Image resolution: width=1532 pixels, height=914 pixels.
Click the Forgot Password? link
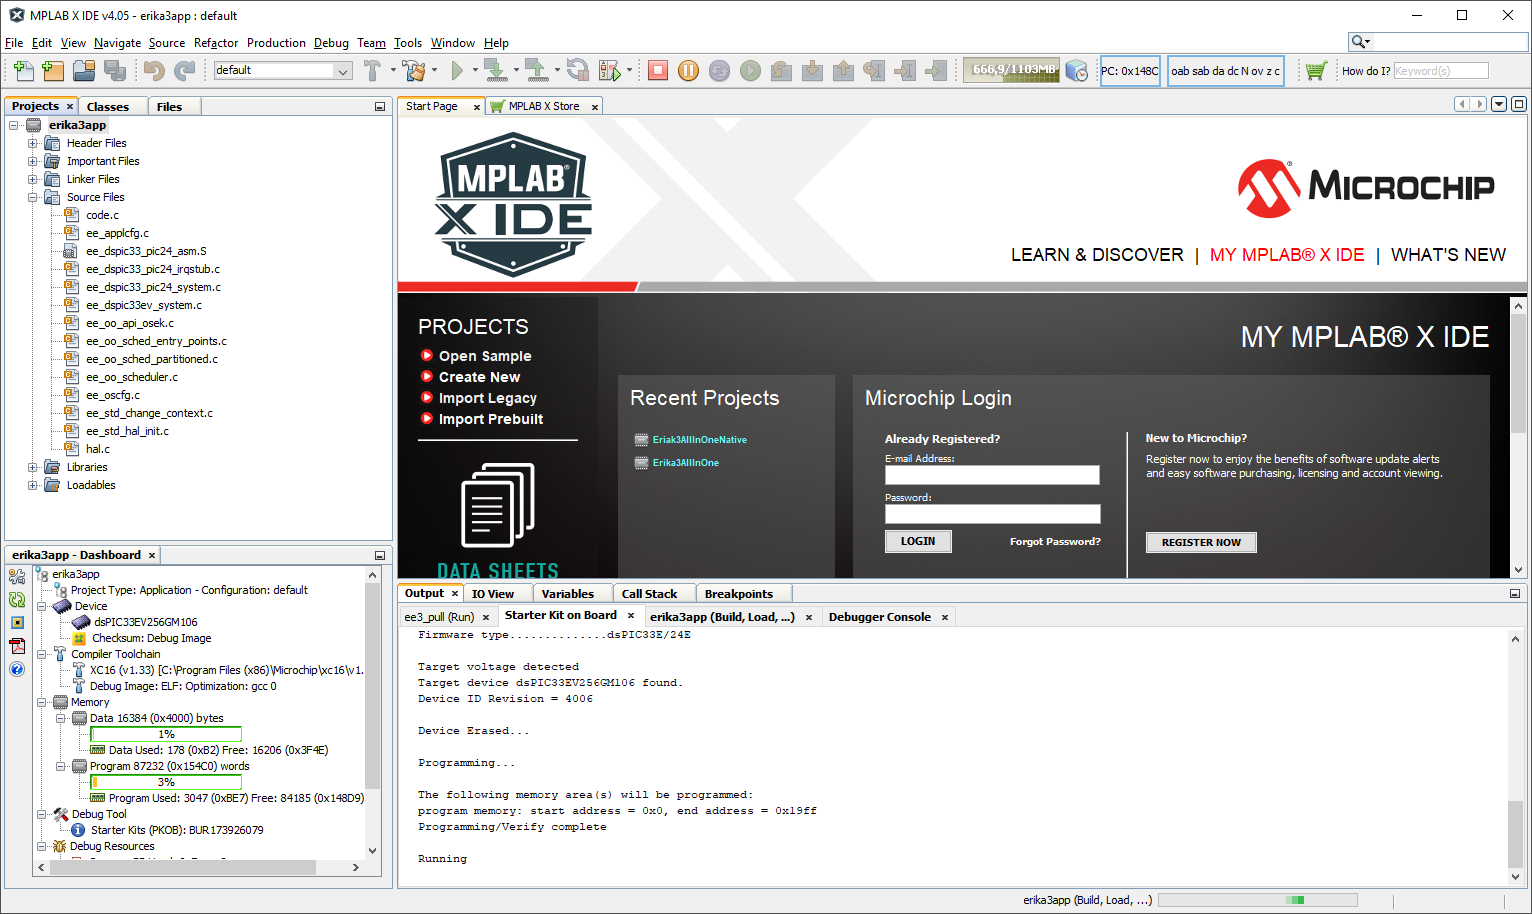click(1055, 541)
